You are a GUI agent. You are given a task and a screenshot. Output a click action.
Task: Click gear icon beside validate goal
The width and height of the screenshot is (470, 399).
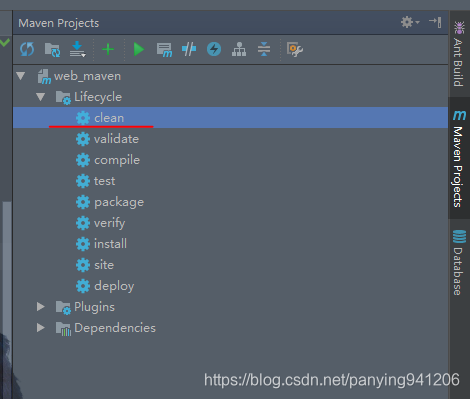[x=83, y=139]
